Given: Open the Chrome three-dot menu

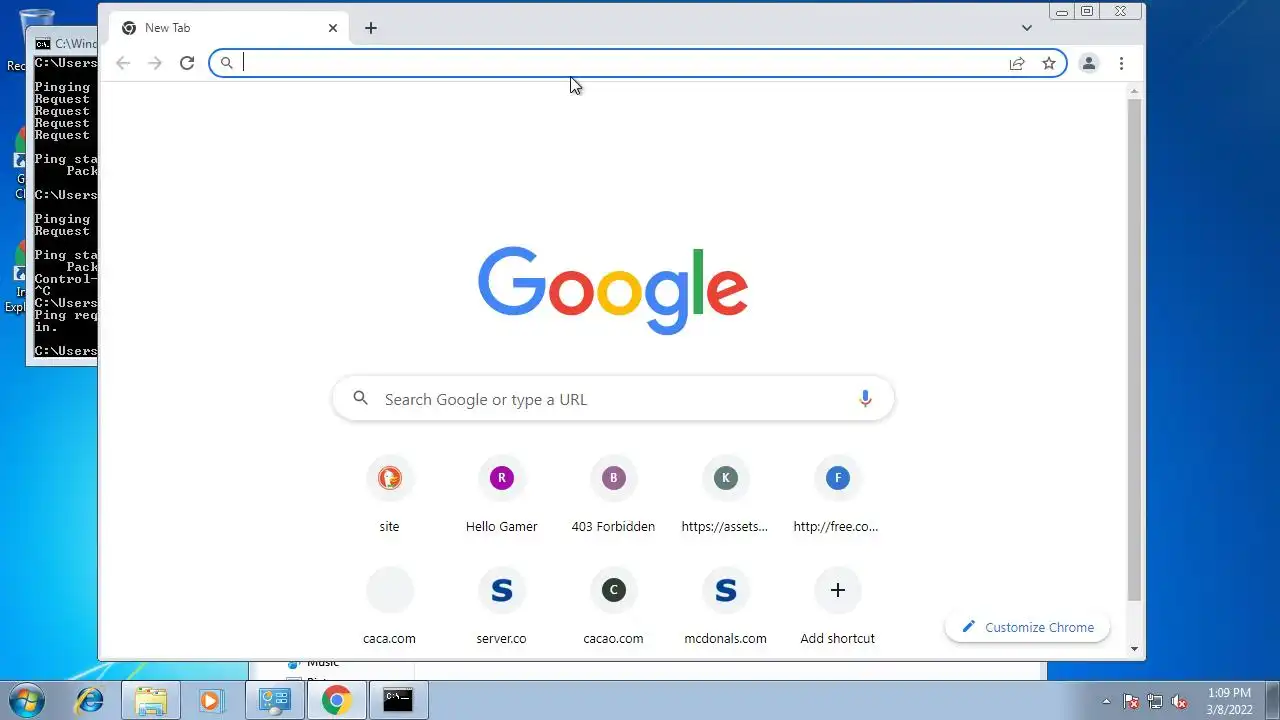Looking at the screenshot, I should (x=1121, y=63).
